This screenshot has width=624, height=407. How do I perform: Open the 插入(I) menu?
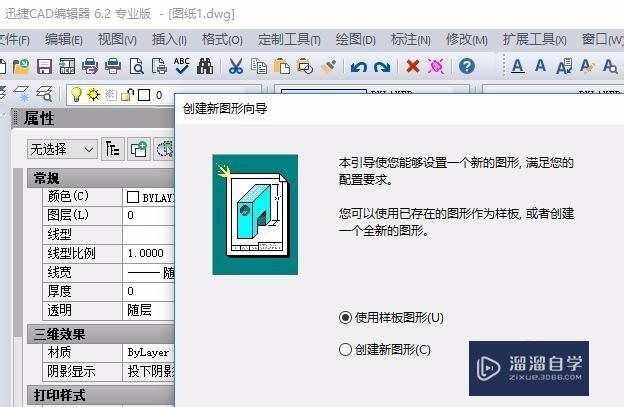tap(169, 40)
